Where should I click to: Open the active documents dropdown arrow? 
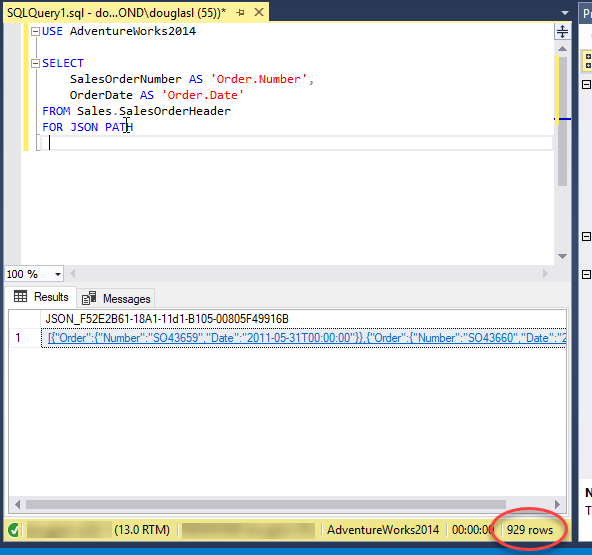pyautogui.click(x=565, y=13)
